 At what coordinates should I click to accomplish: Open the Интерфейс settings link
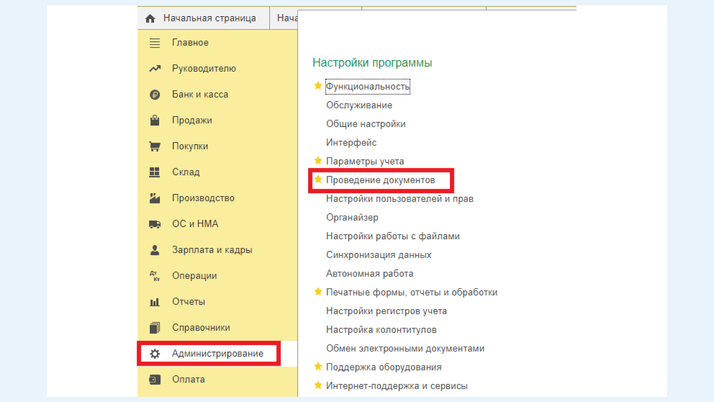click(x=351, y=142)
